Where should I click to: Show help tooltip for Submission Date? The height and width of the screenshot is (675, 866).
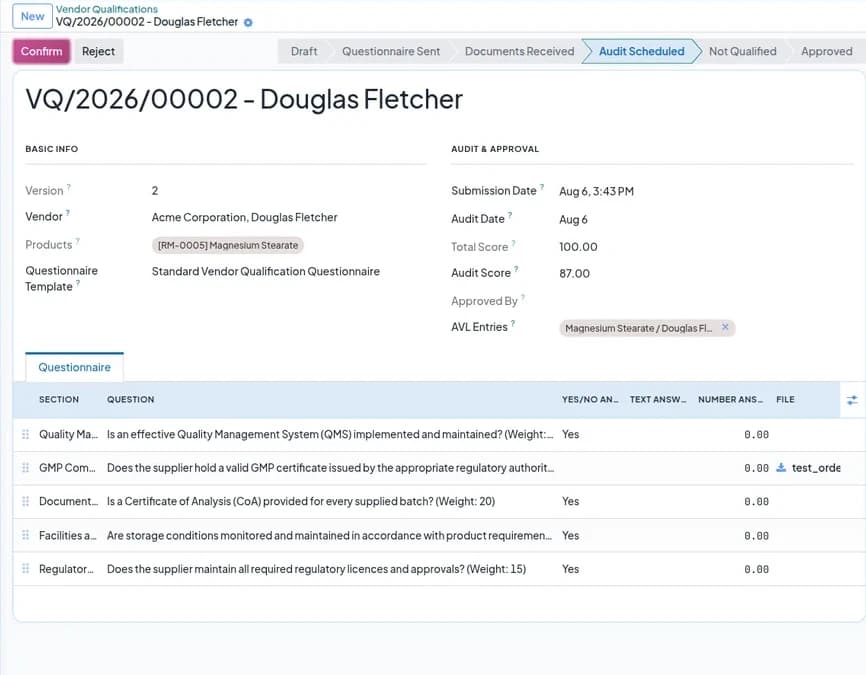point(542,187)
